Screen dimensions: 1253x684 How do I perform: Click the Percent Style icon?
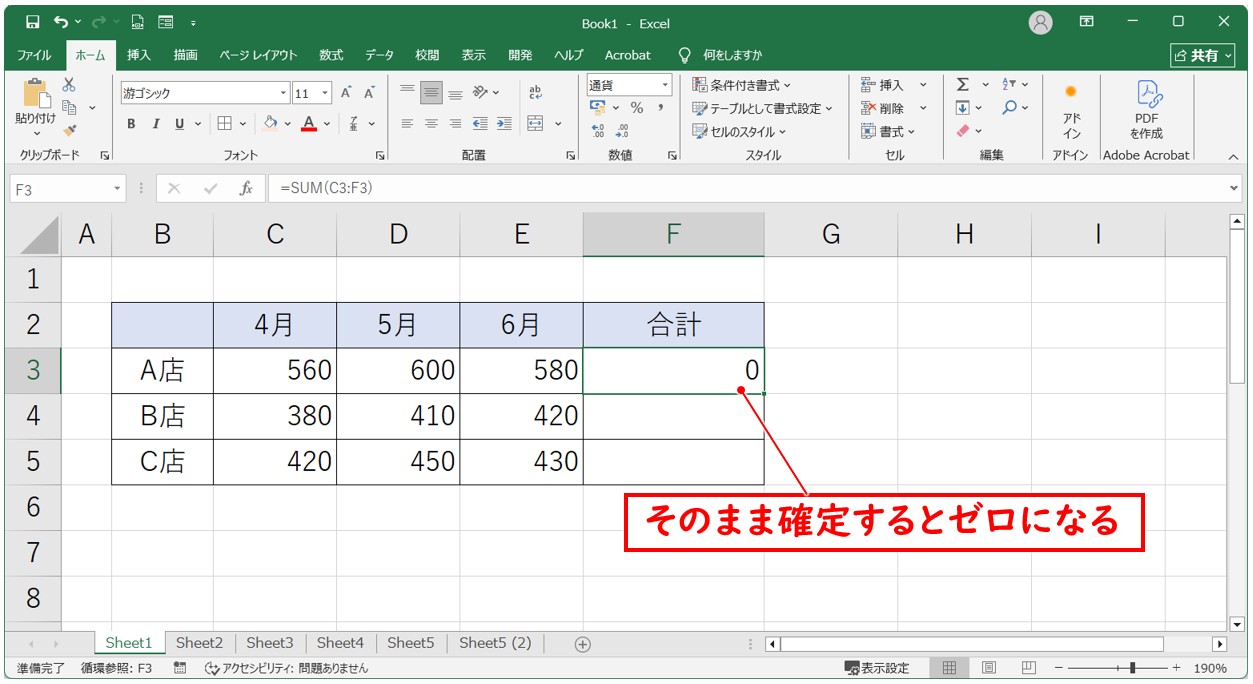(x=636, y=108)
